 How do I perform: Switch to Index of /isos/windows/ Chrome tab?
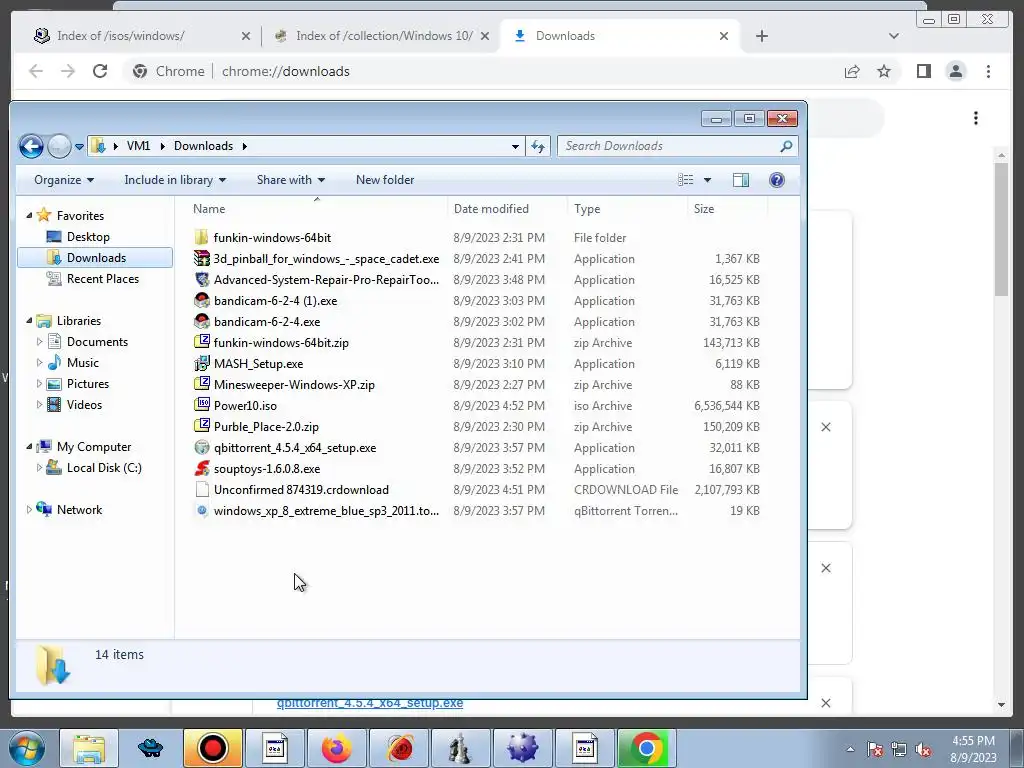click(141, 36)
